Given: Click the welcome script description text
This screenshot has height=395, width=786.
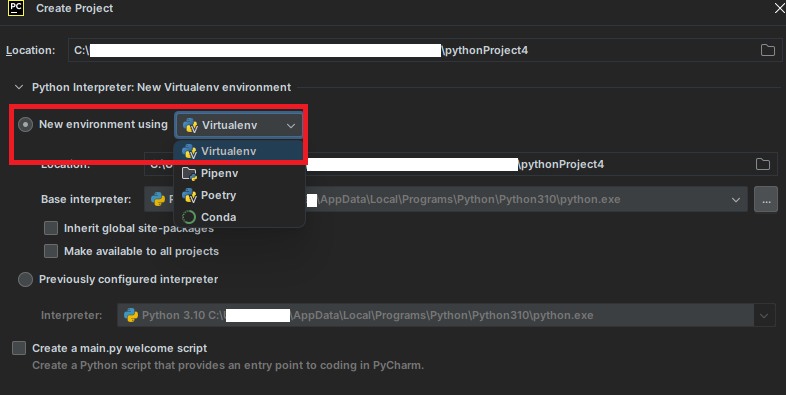Looking at the screenshot, I should click(x=228, y=365).
